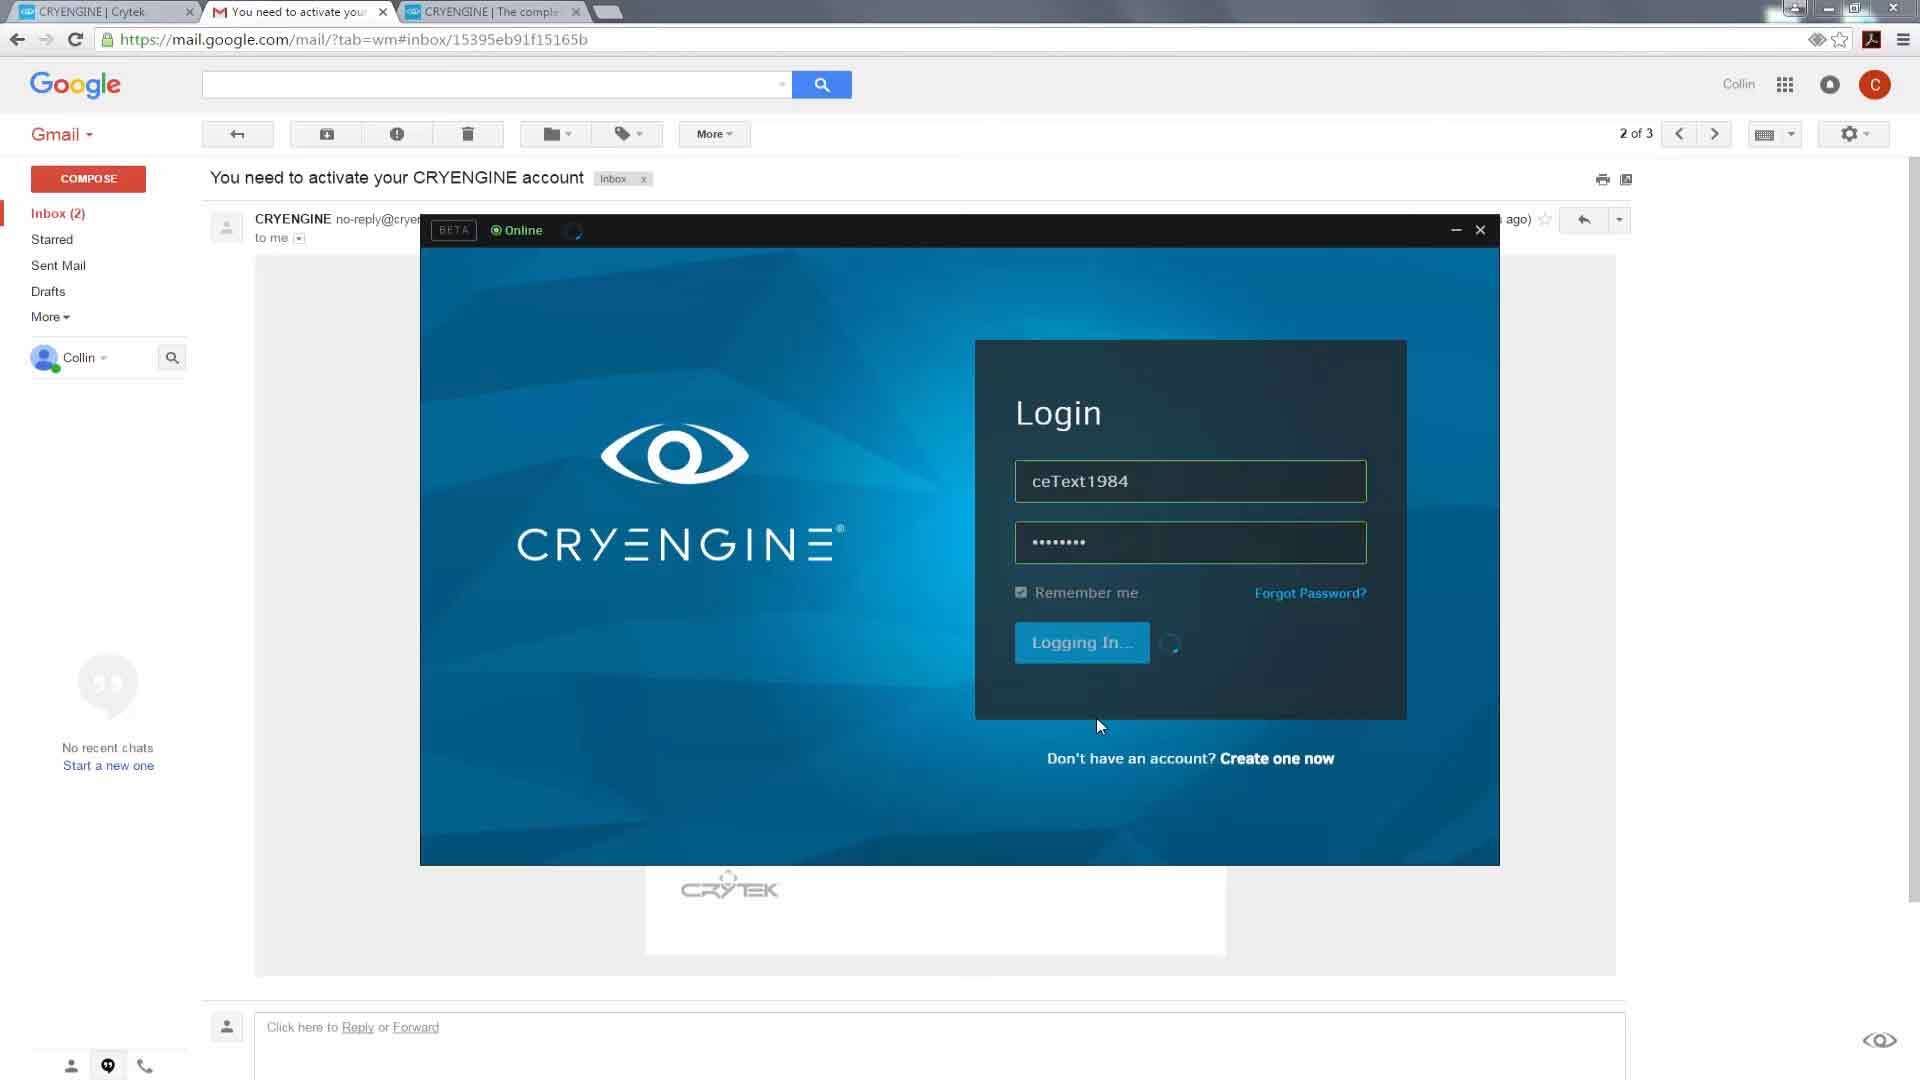Reply using the reply arrow icon
Screen dimensions: 1920x1080
1583,219
